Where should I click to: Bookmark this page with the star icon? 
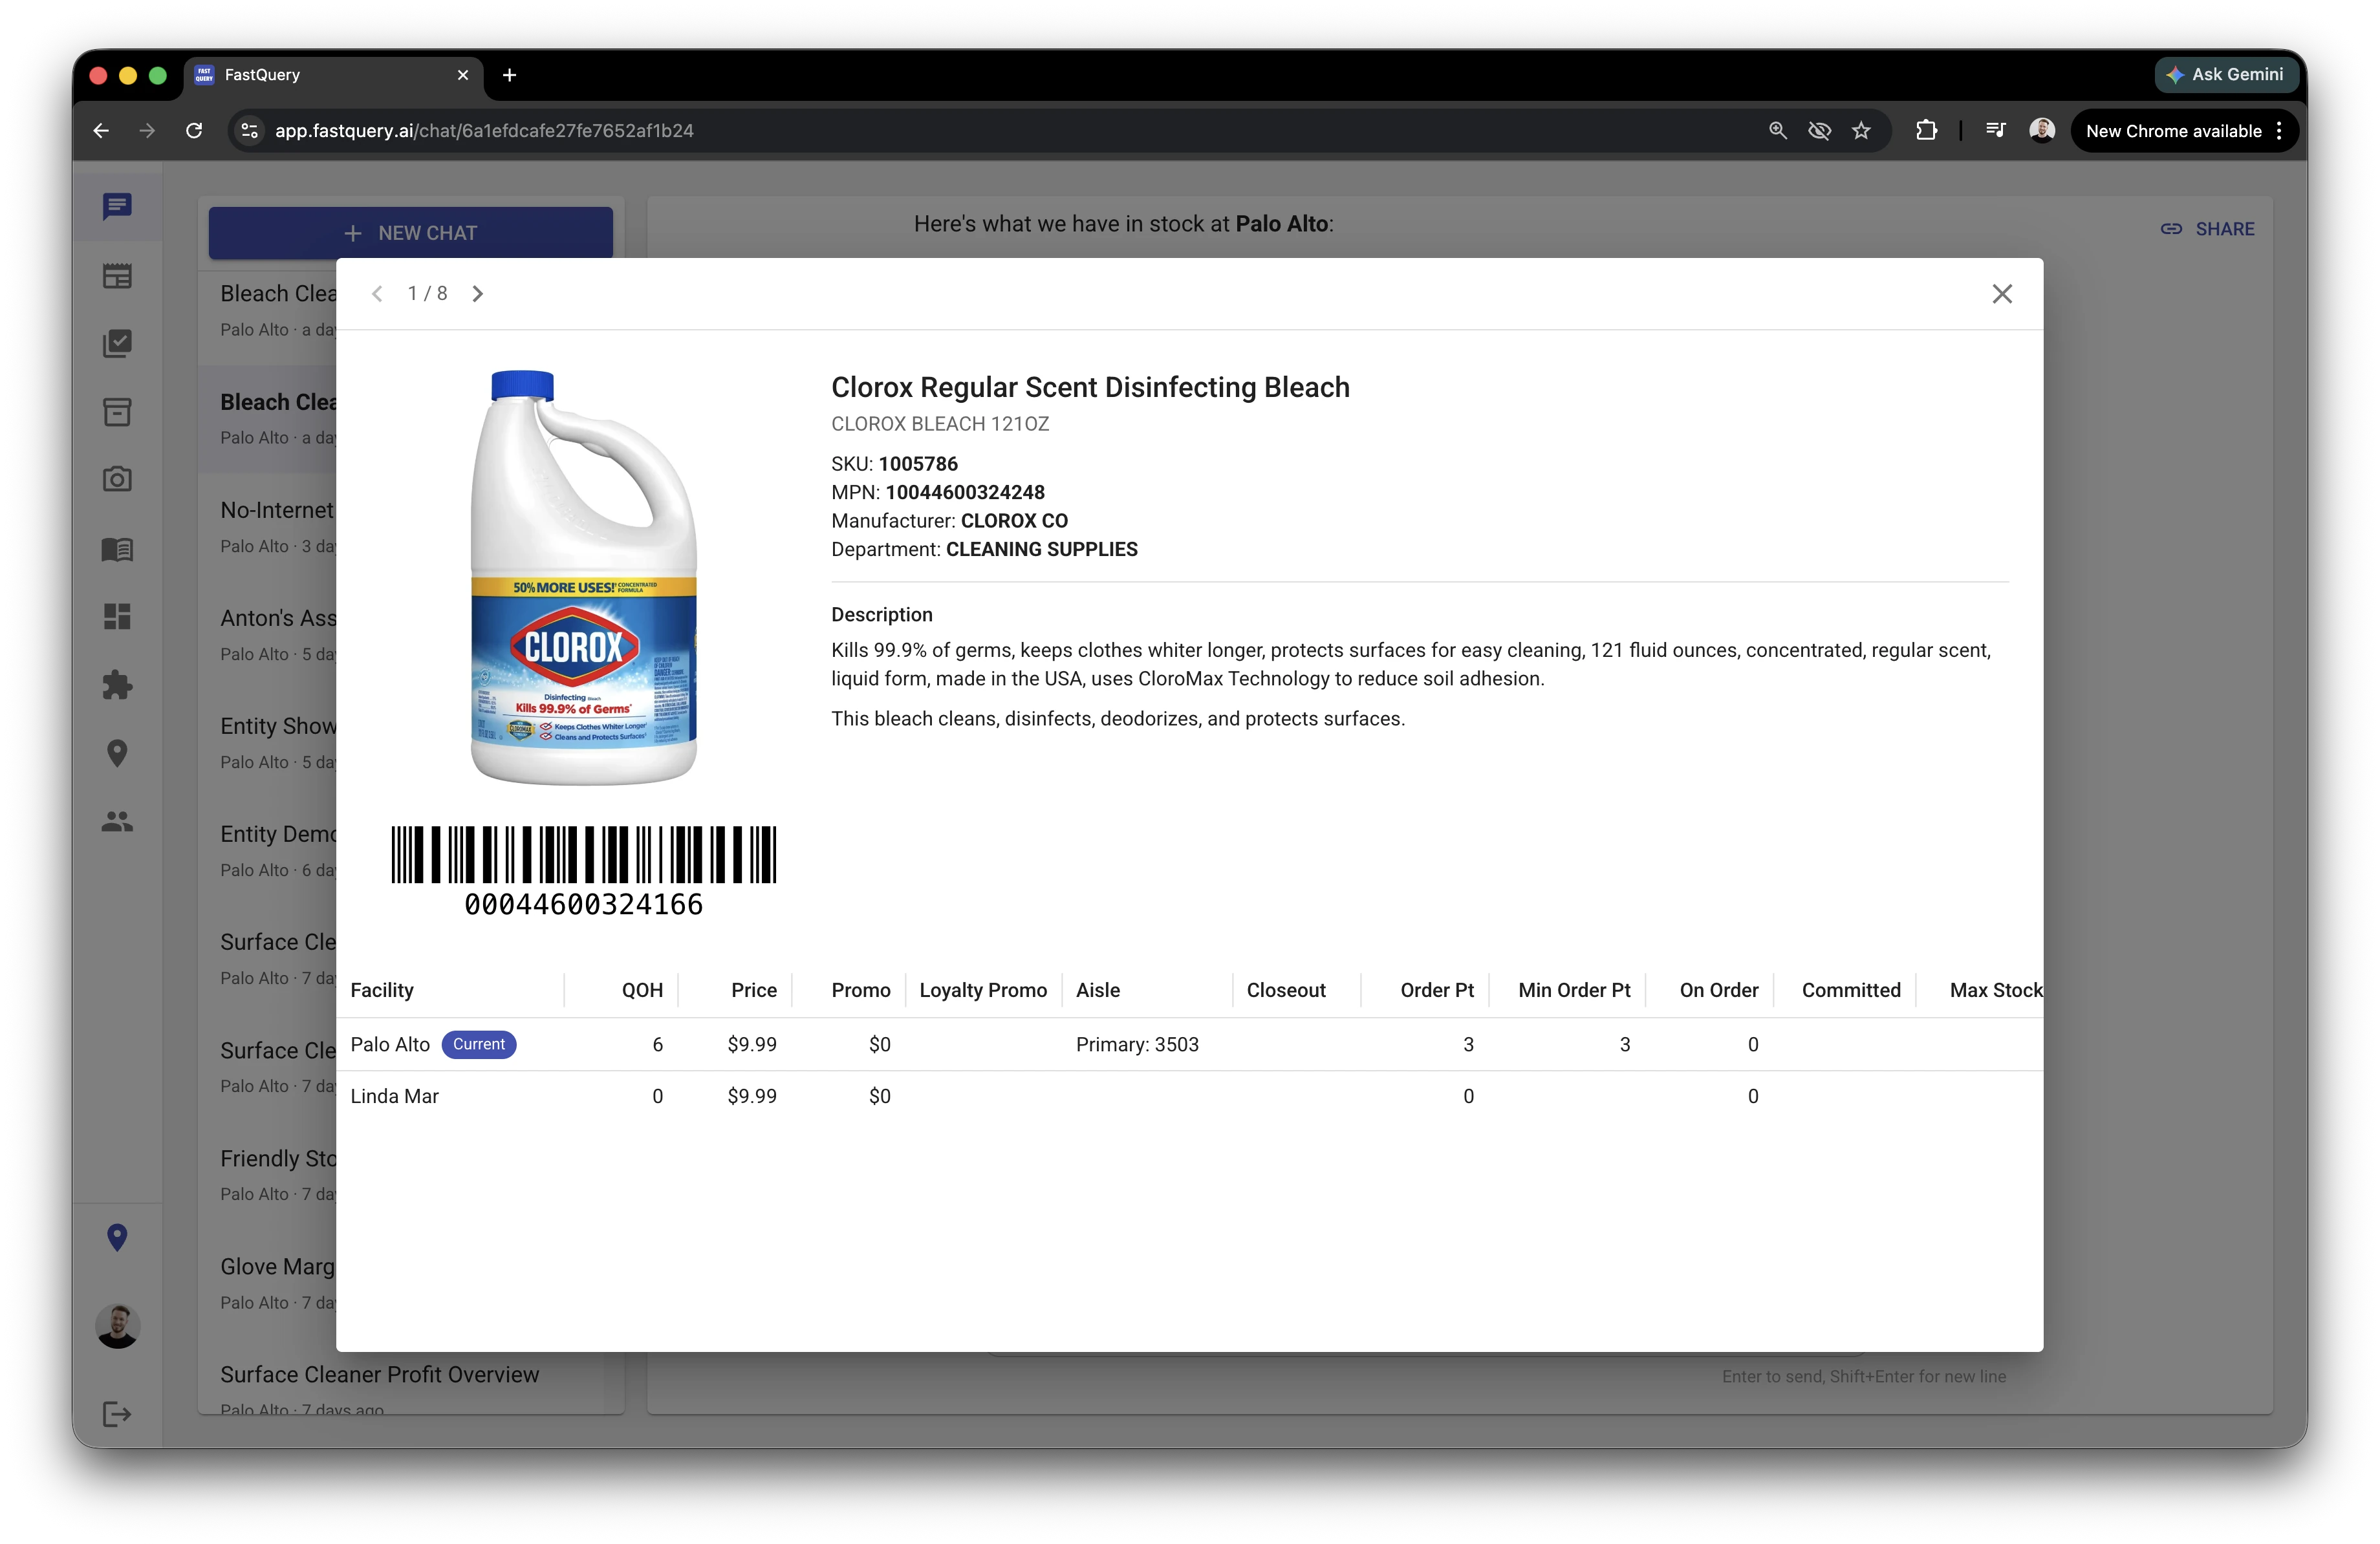click(x=1861, y=131)
